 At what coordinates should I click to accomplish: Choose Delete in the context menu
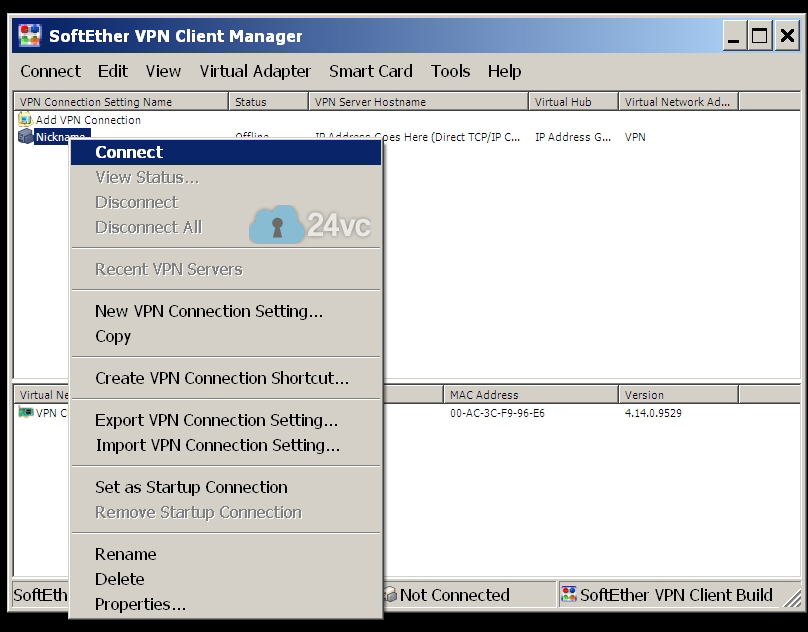pos(226,579)
